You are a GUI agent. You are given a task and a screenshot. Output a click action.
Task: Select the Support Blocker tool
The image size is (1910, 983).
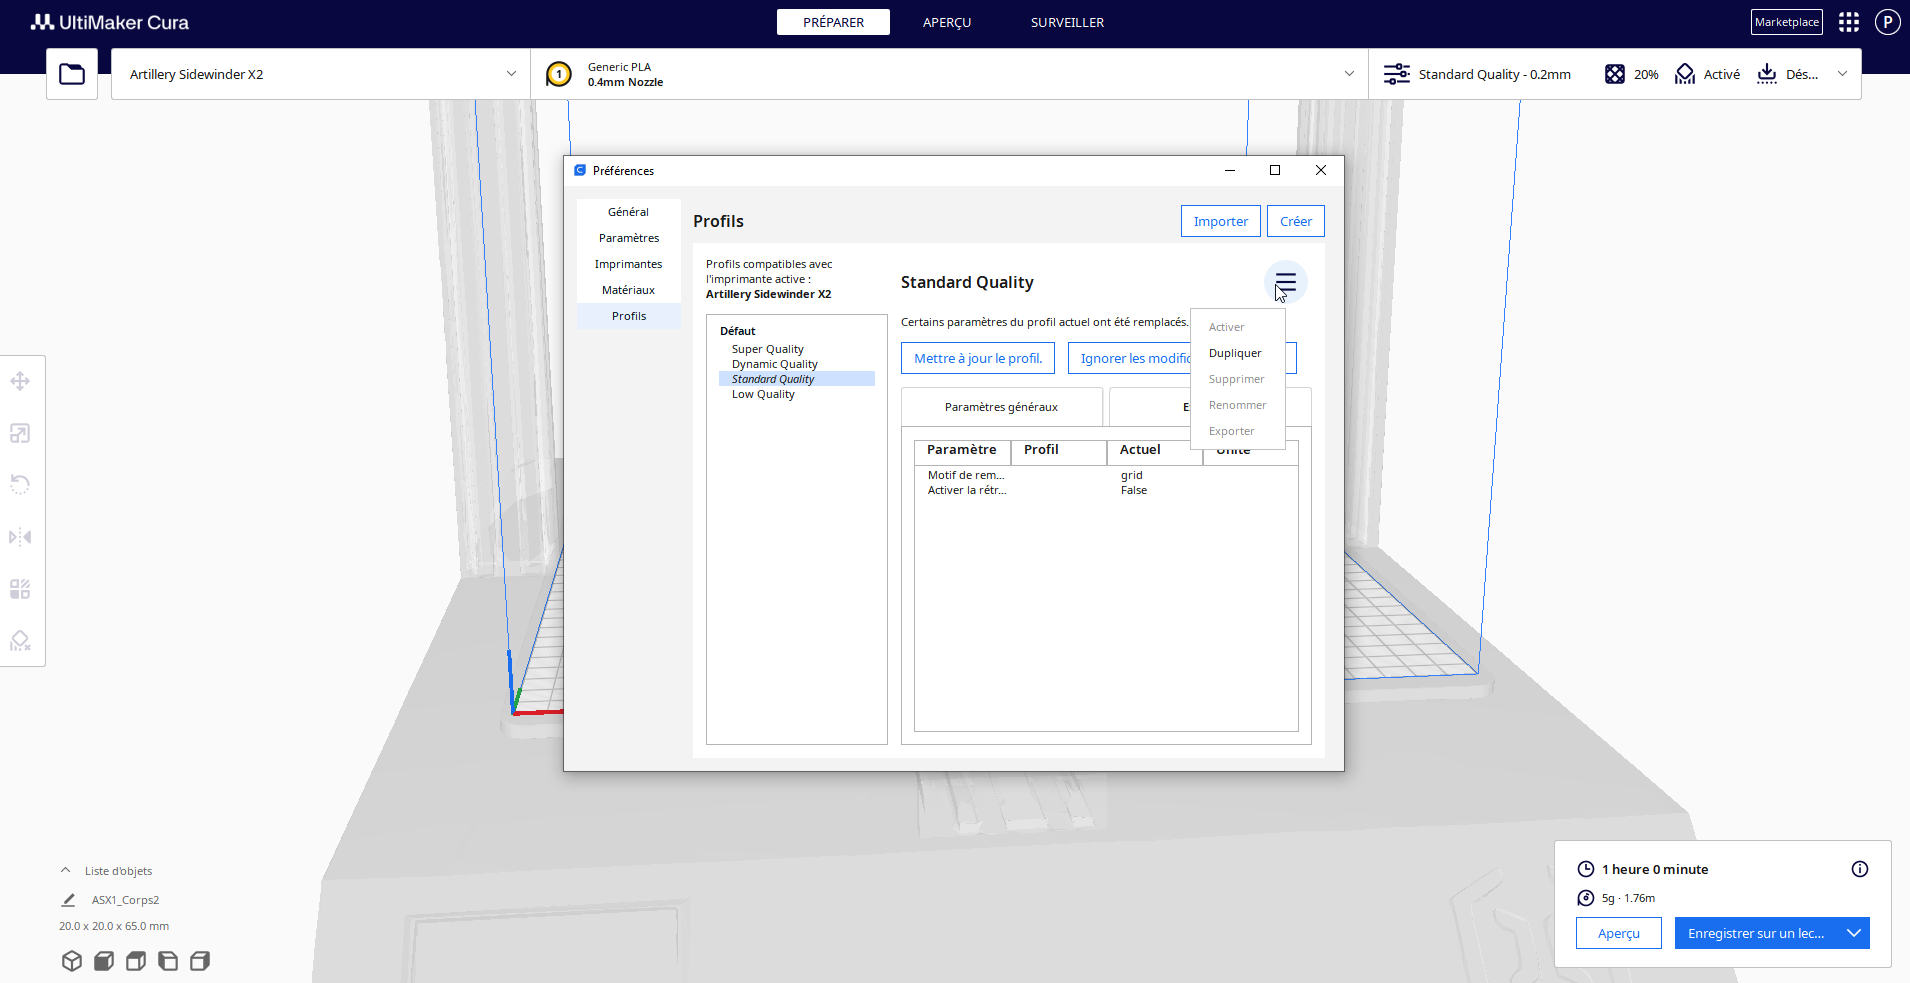coord(20,641)
